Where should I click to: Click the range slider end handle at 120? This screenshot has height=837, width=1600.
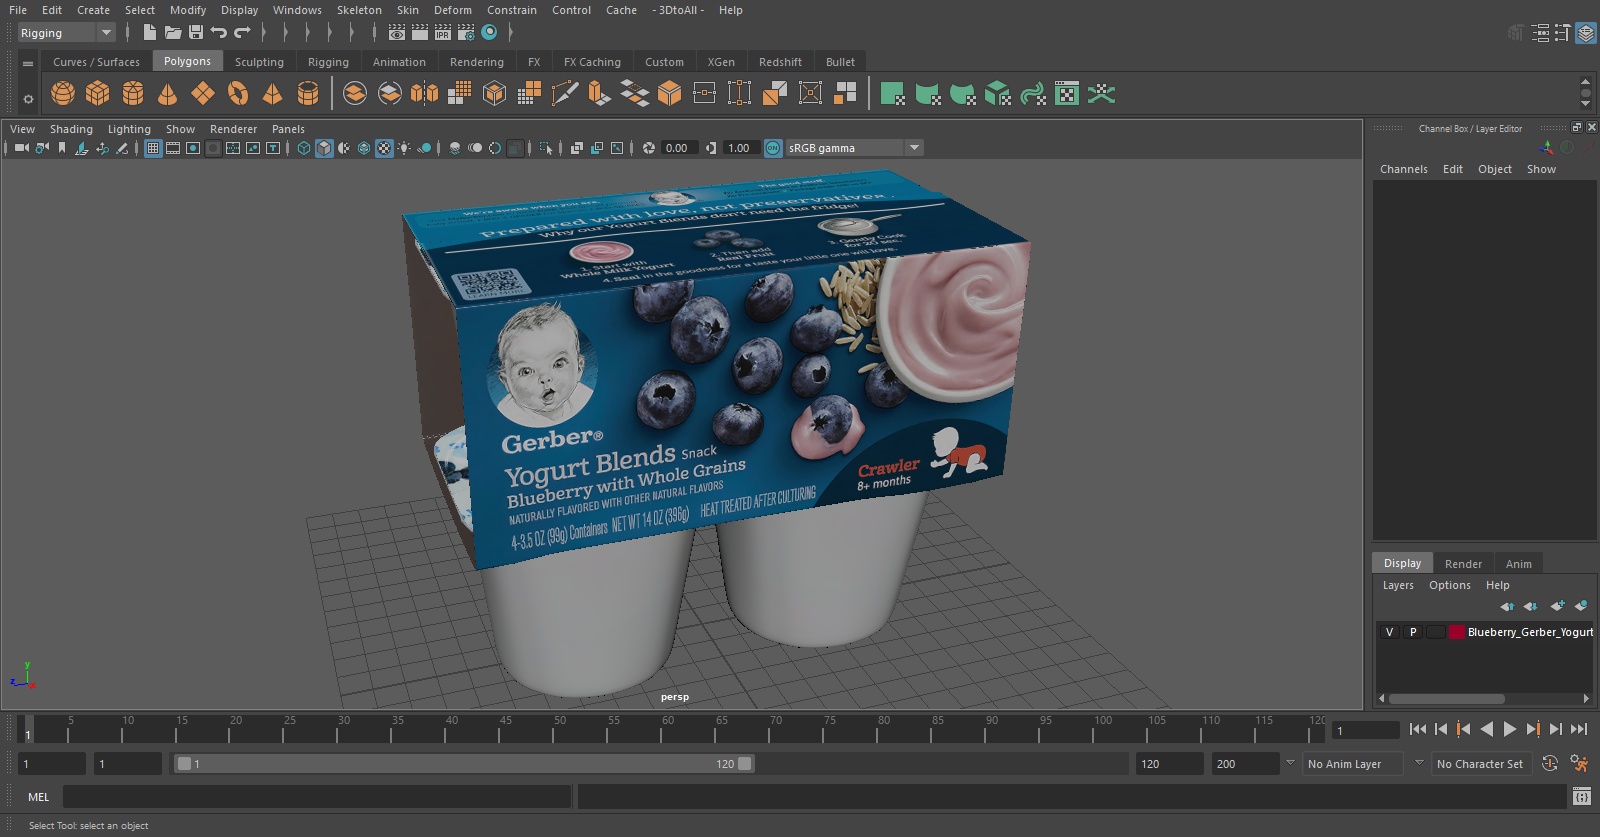(745, 764)
